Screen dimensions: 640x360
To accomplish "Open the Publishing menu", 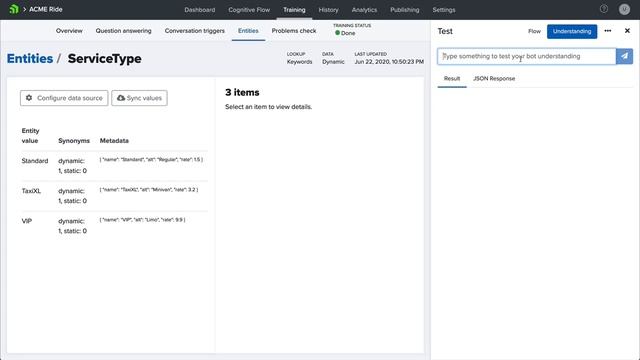I will pyautogui.click(x=404, y=10).
